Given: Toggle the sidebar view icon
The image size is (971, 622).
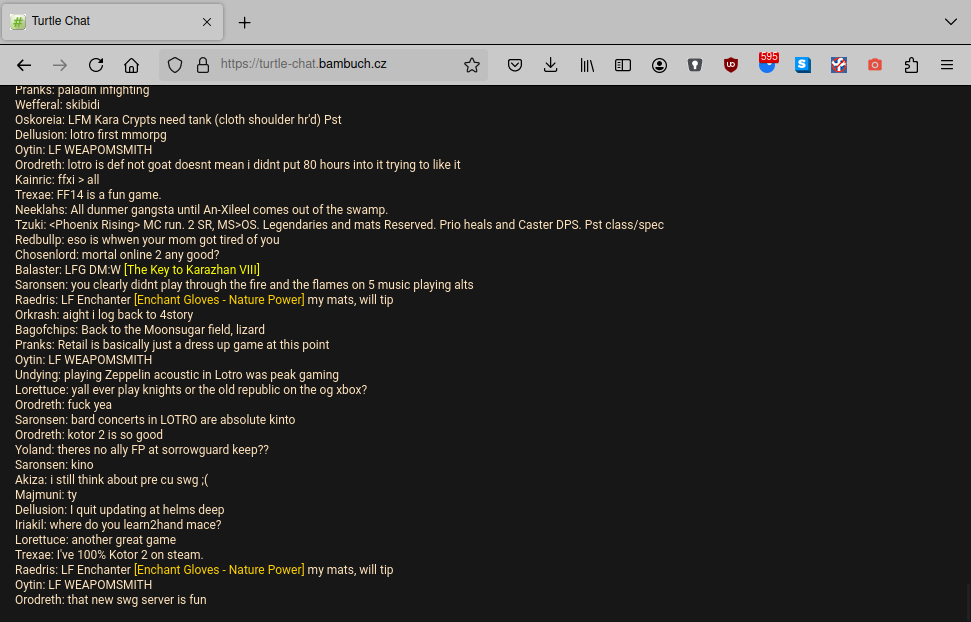Looking at the screenshot, I should [623, 65].
